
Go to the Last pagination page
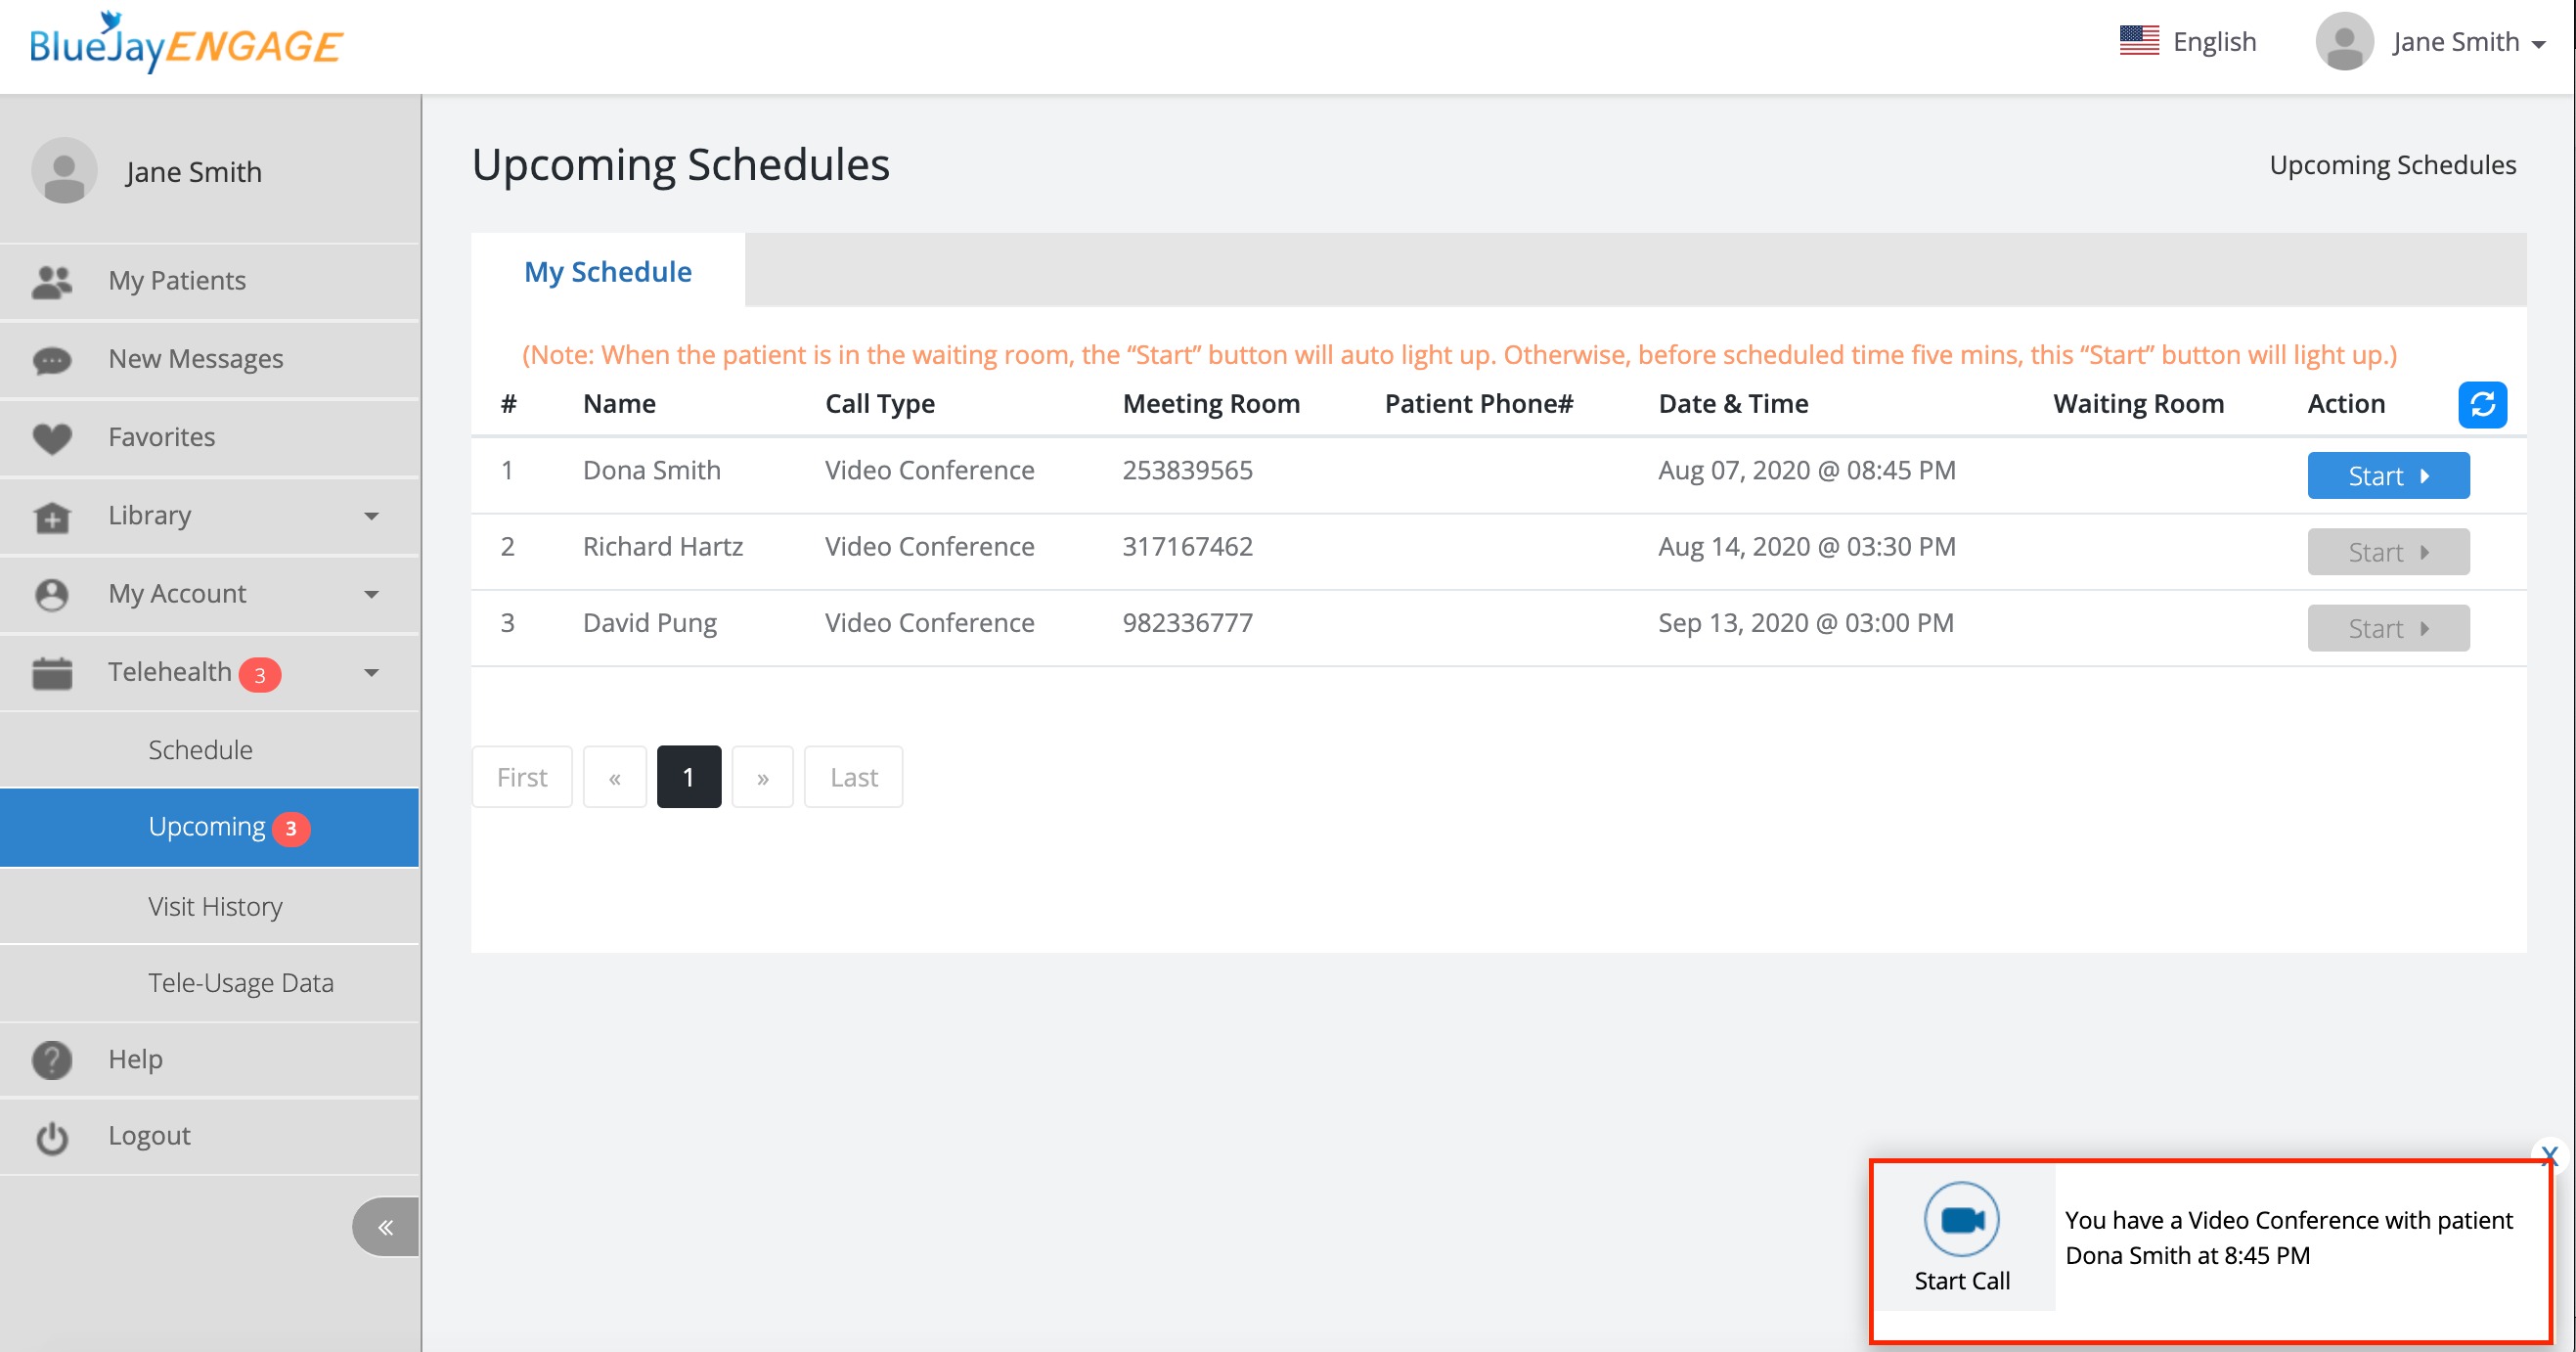(x=853, y=777)
